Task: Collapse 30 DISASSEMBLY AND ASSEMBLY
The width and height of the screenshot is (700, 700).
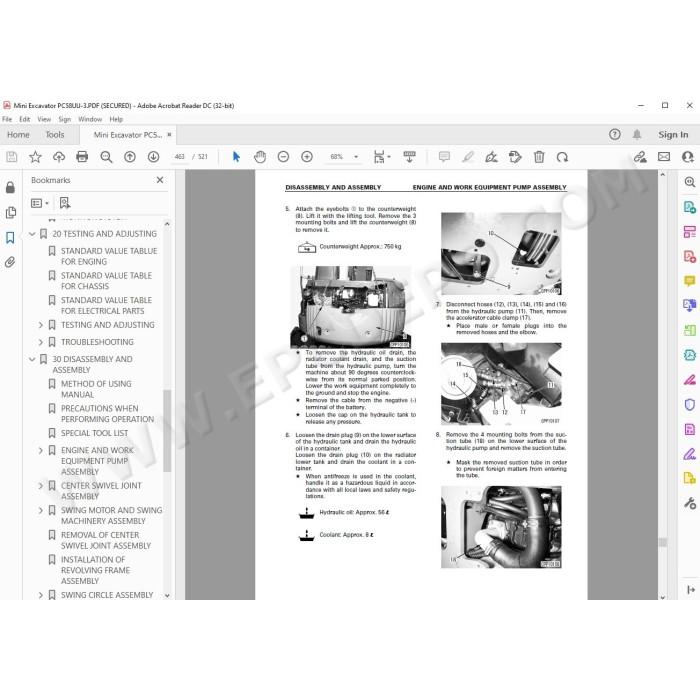Action: click(32, 359)
